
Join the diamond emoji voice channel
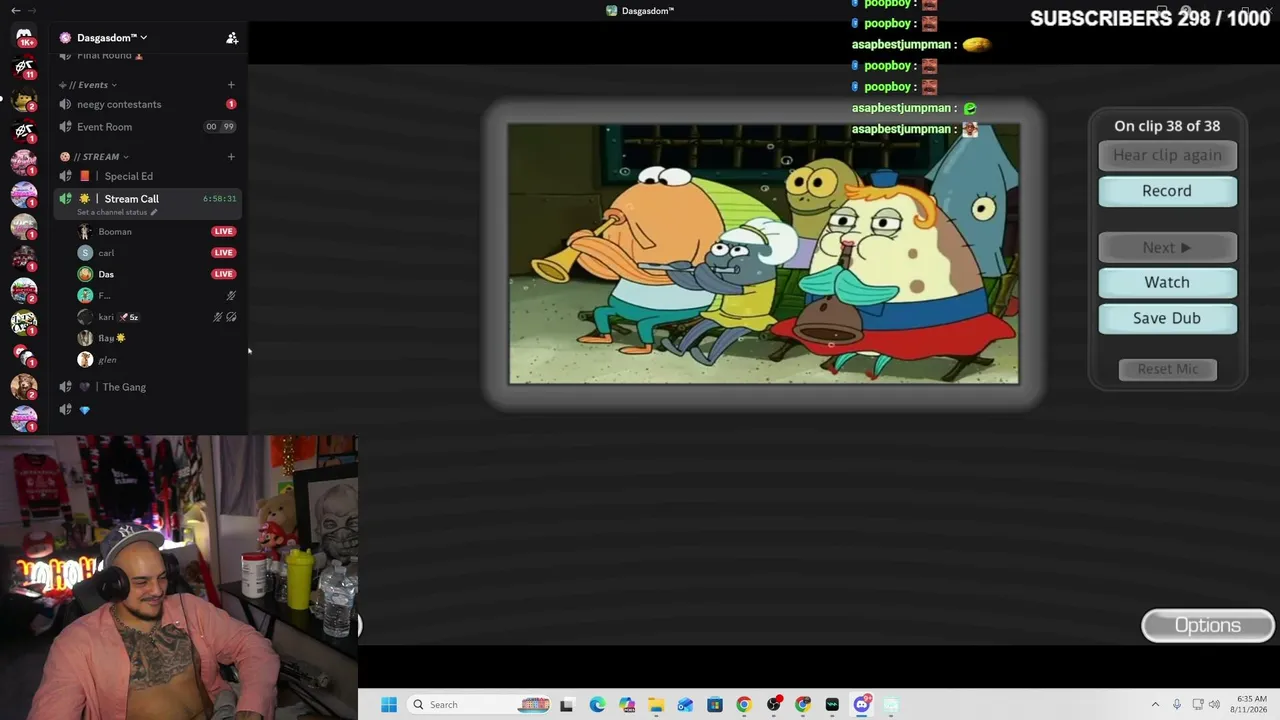(x=148, y=410)
